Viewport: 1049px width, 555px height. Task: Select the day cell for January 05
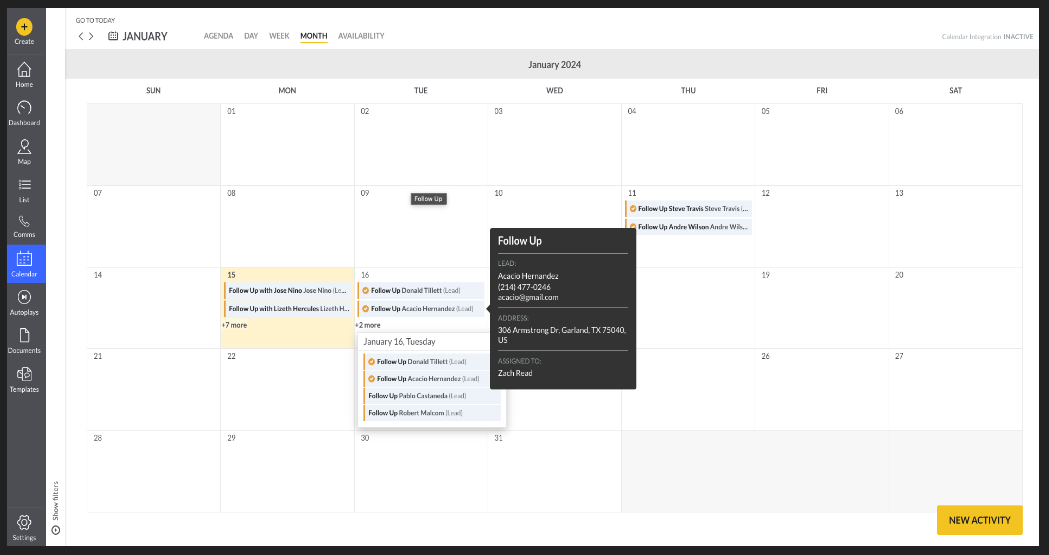click(x=822, y=144)
